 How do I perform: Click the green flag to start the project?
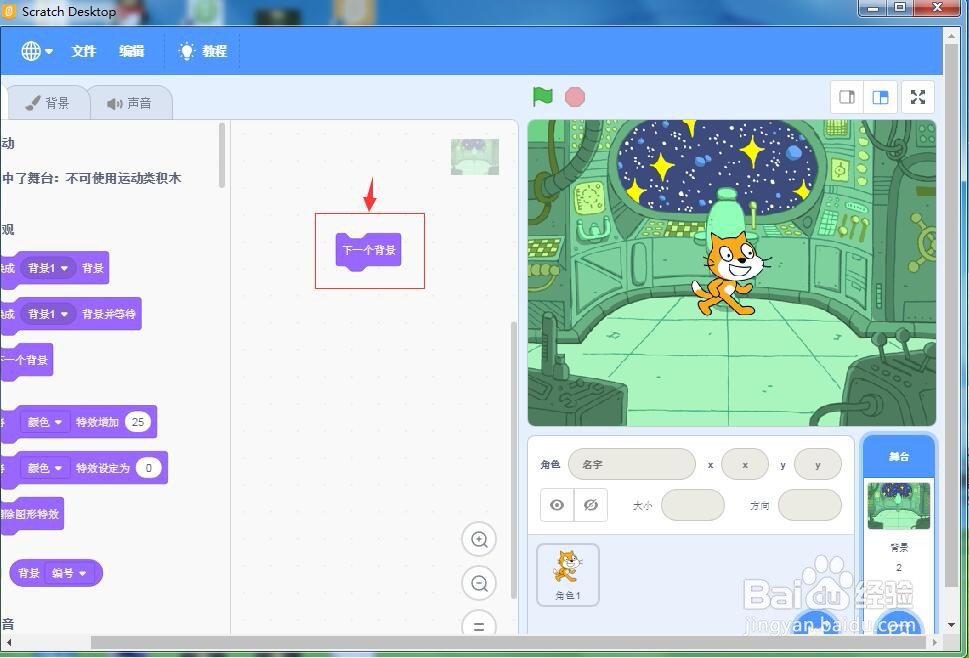542,97
